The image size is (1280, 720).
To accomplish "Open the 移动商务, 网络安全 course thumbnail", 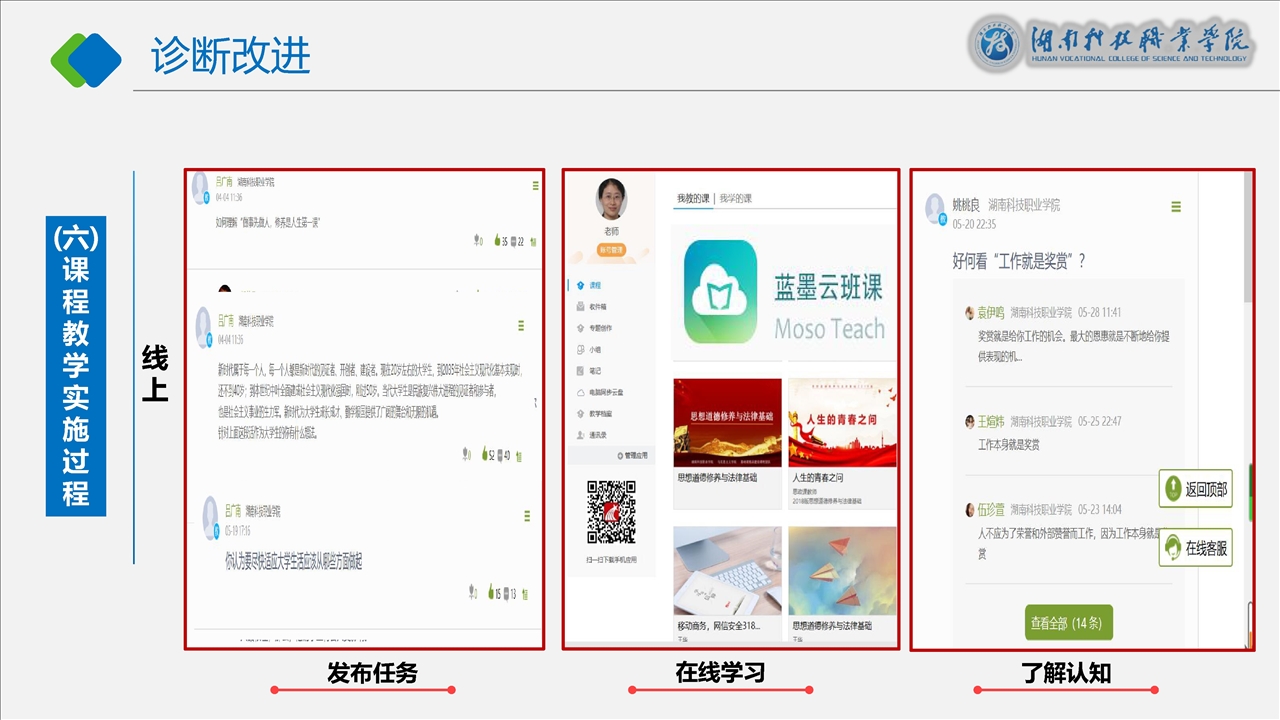I will click(x=727, y=571).
